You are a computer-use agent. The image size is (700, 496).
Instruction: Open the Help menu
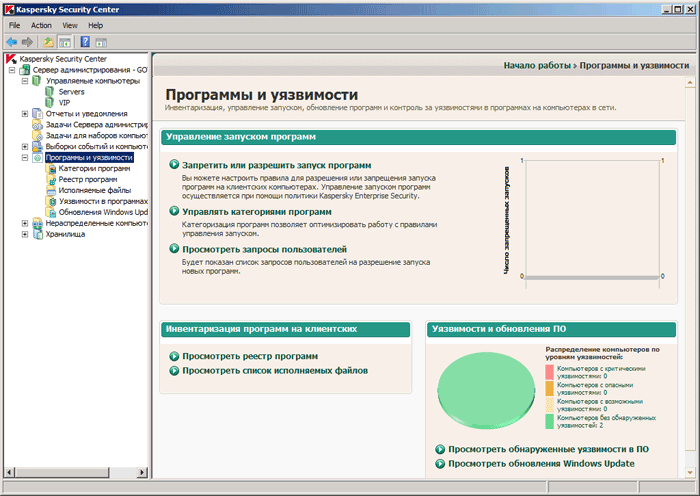tap(96, 25)
